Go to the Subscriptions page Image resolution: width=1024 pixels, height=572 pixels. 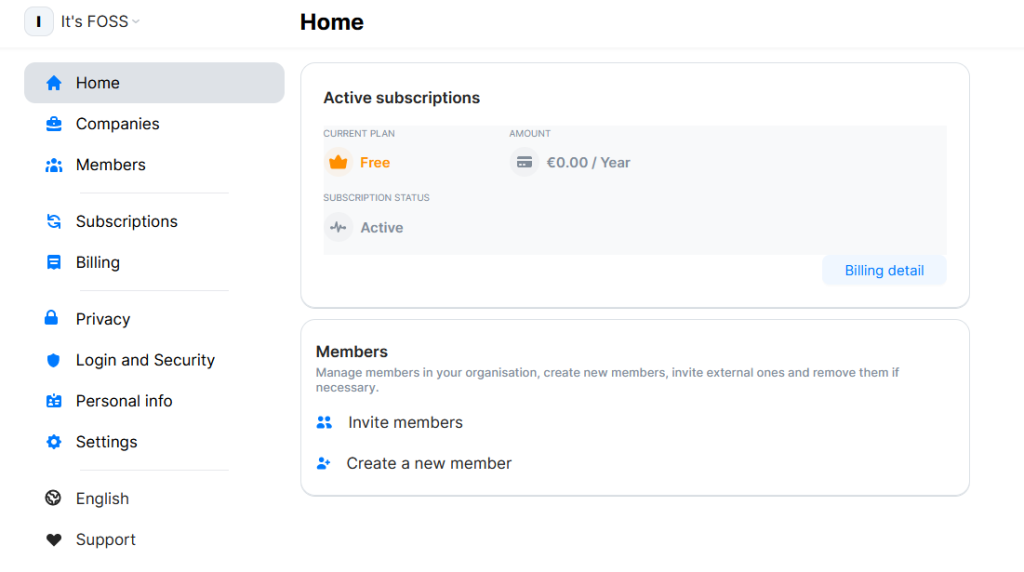click(x=126, y=222)
